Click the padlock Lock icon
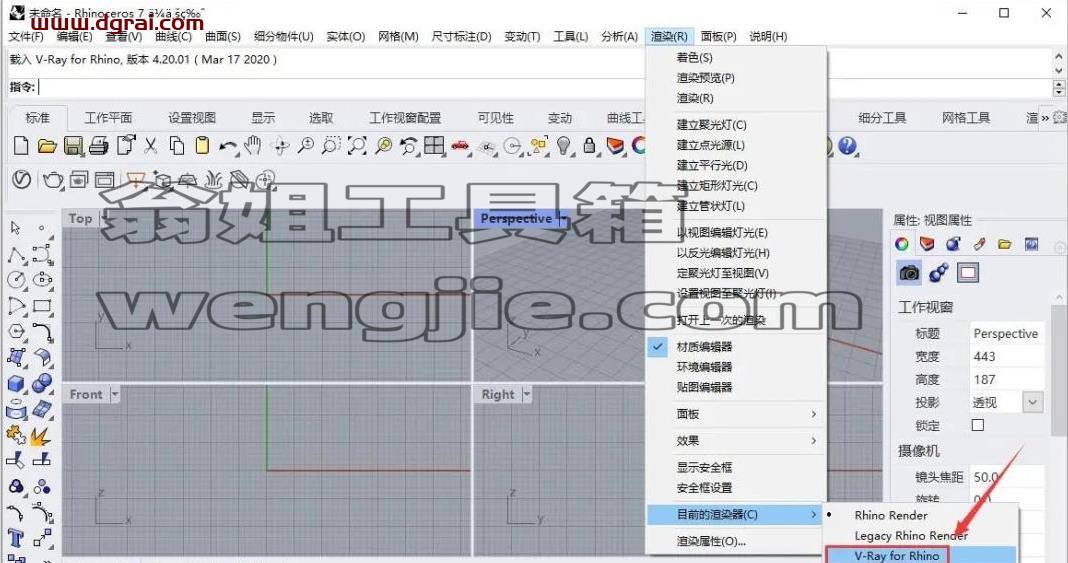 590,146
